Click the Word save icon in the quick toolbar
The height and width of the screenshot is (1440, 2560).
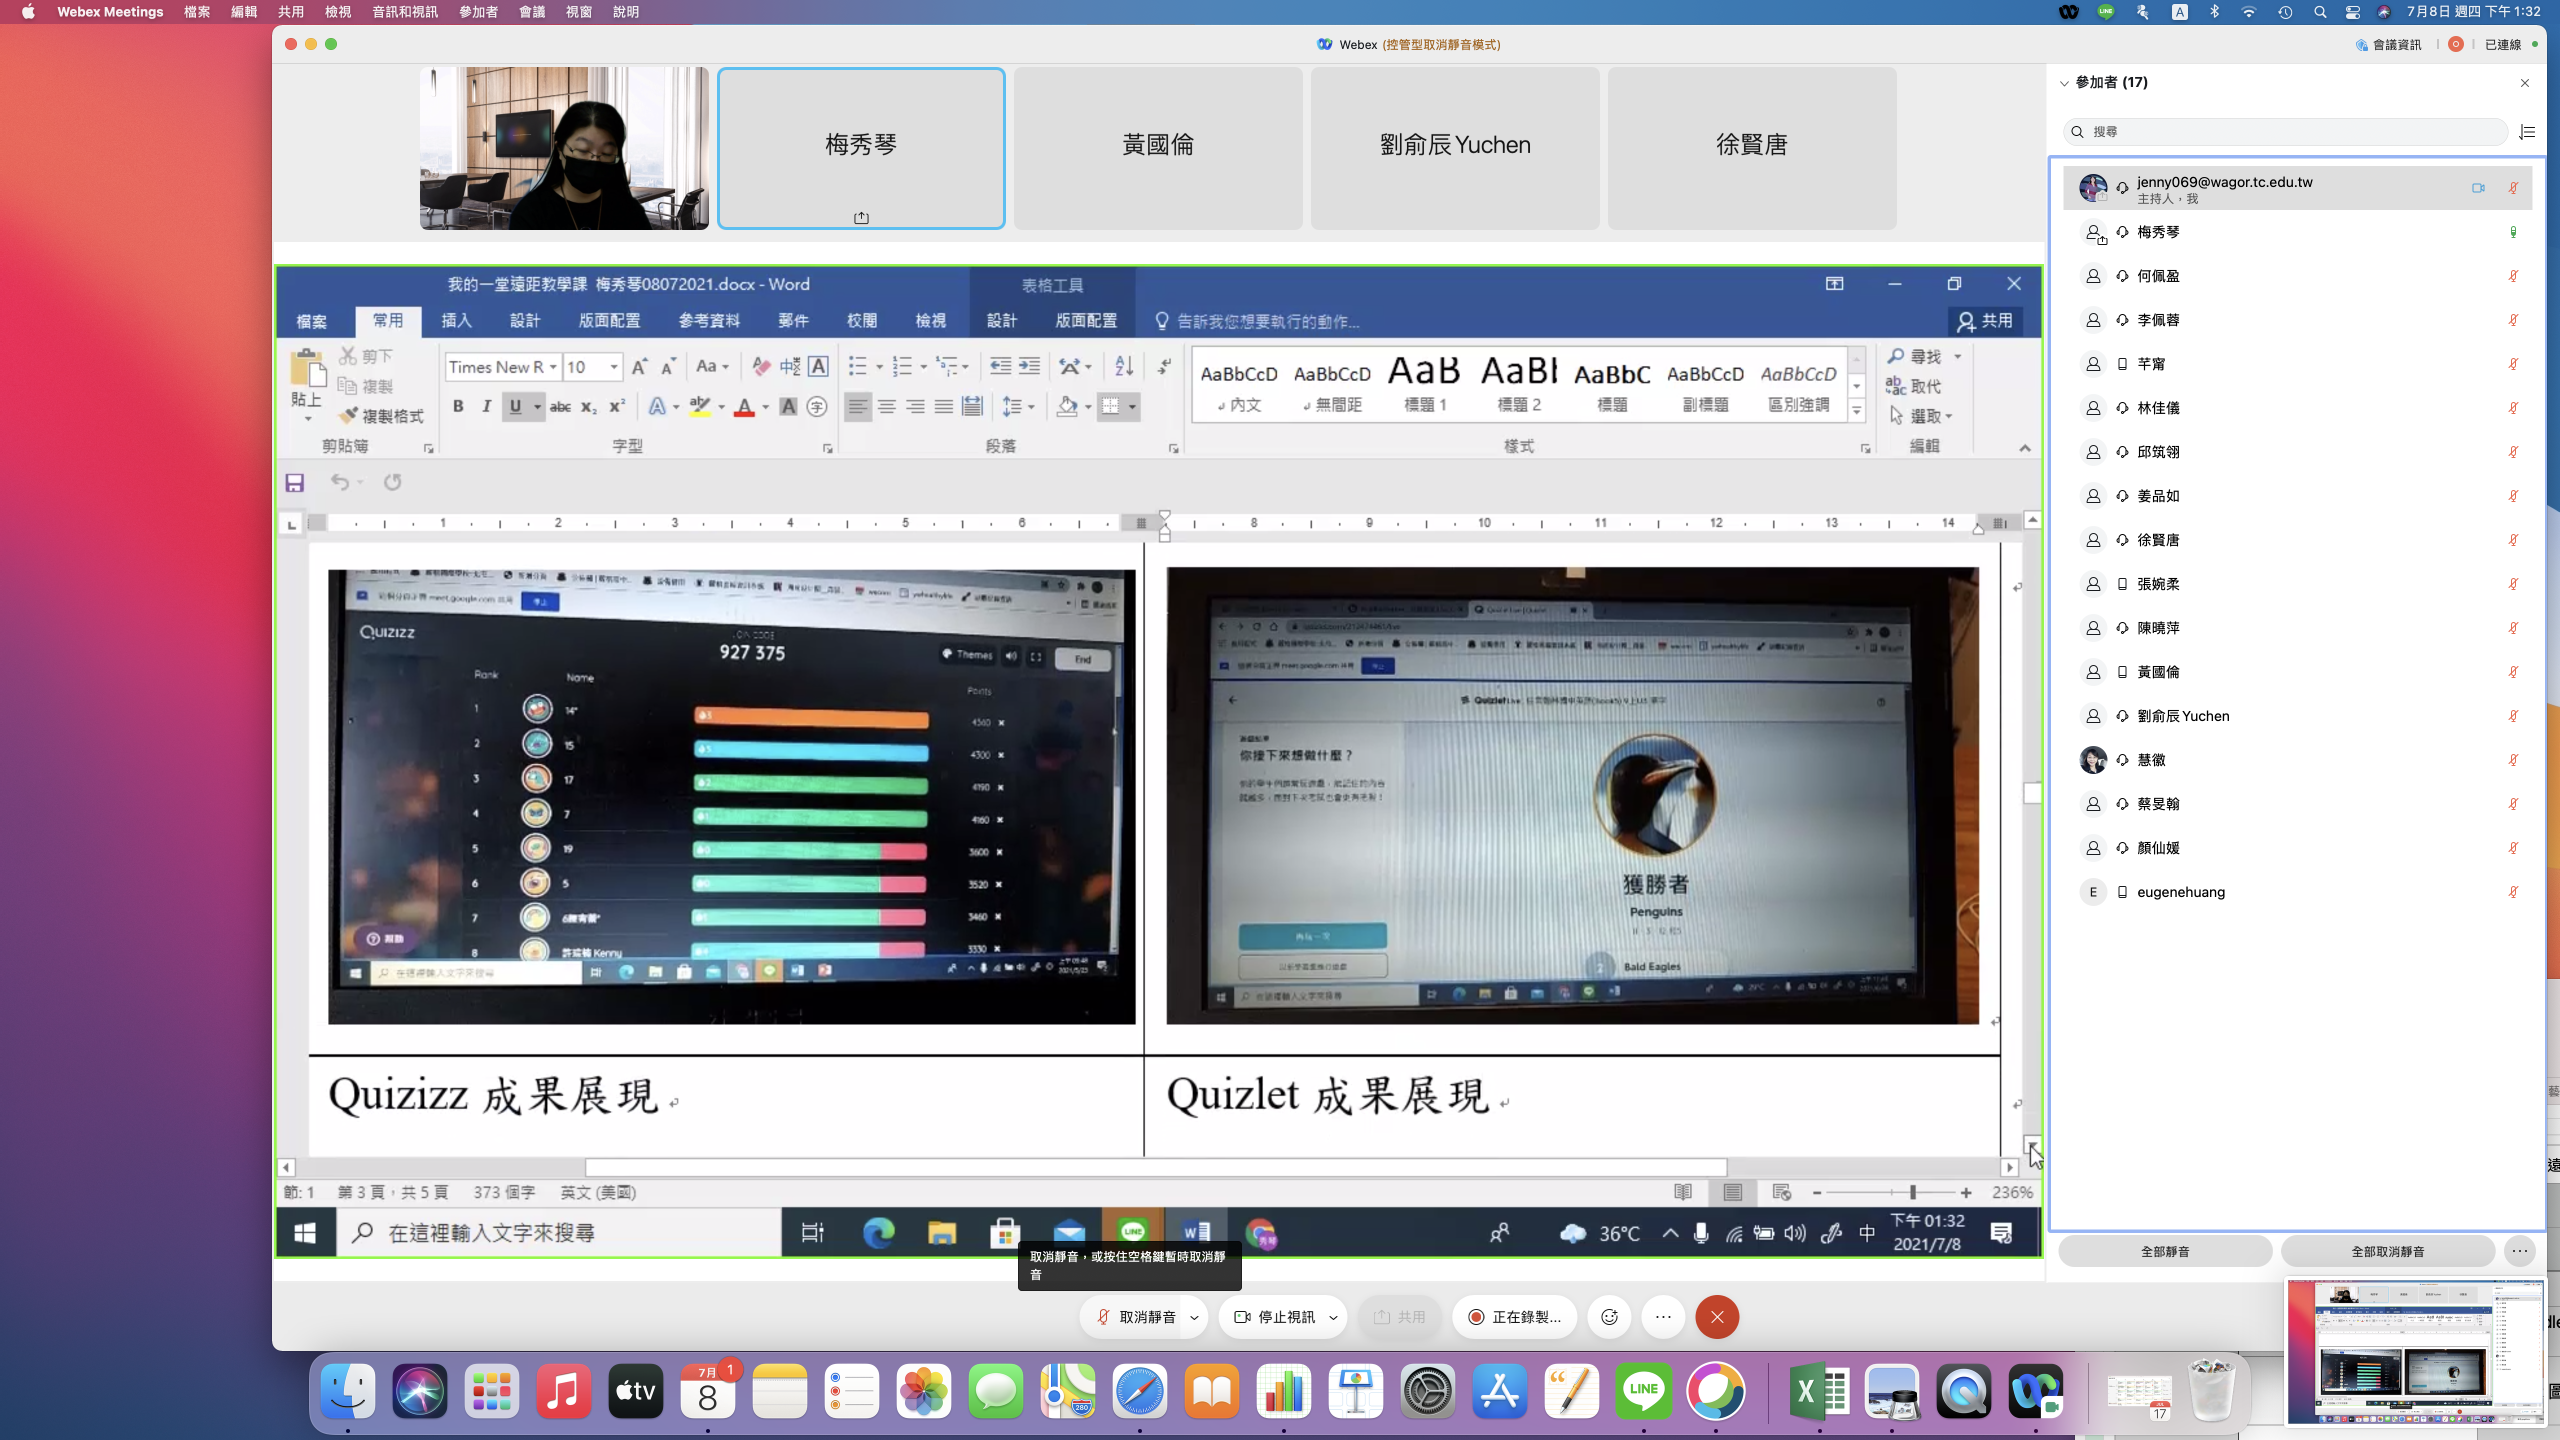294,483
